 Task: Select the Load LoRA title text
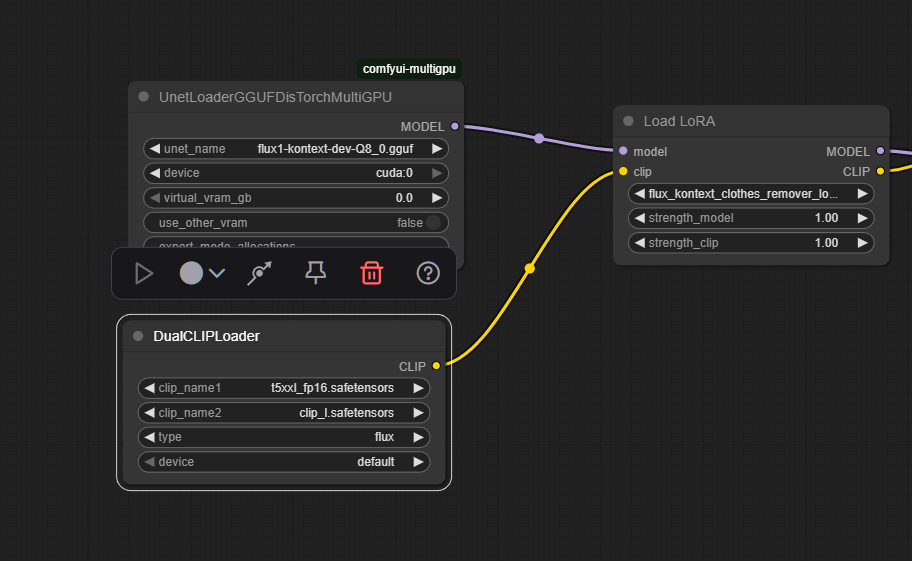(679, 121)
